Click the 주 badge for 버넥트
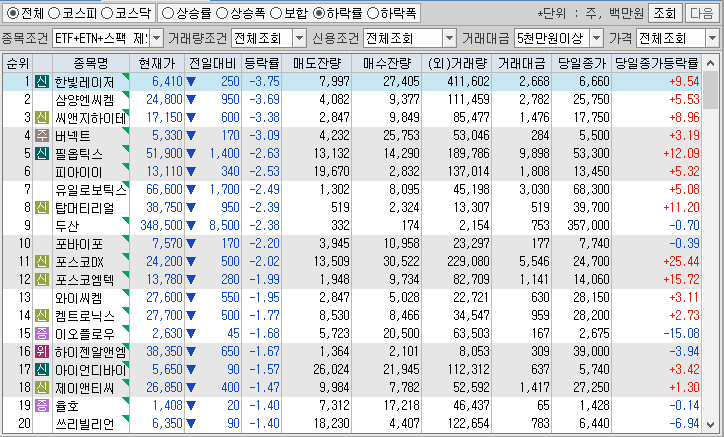Screen dimensions: 724x437 pyautogui.click(x=42, y=136)
